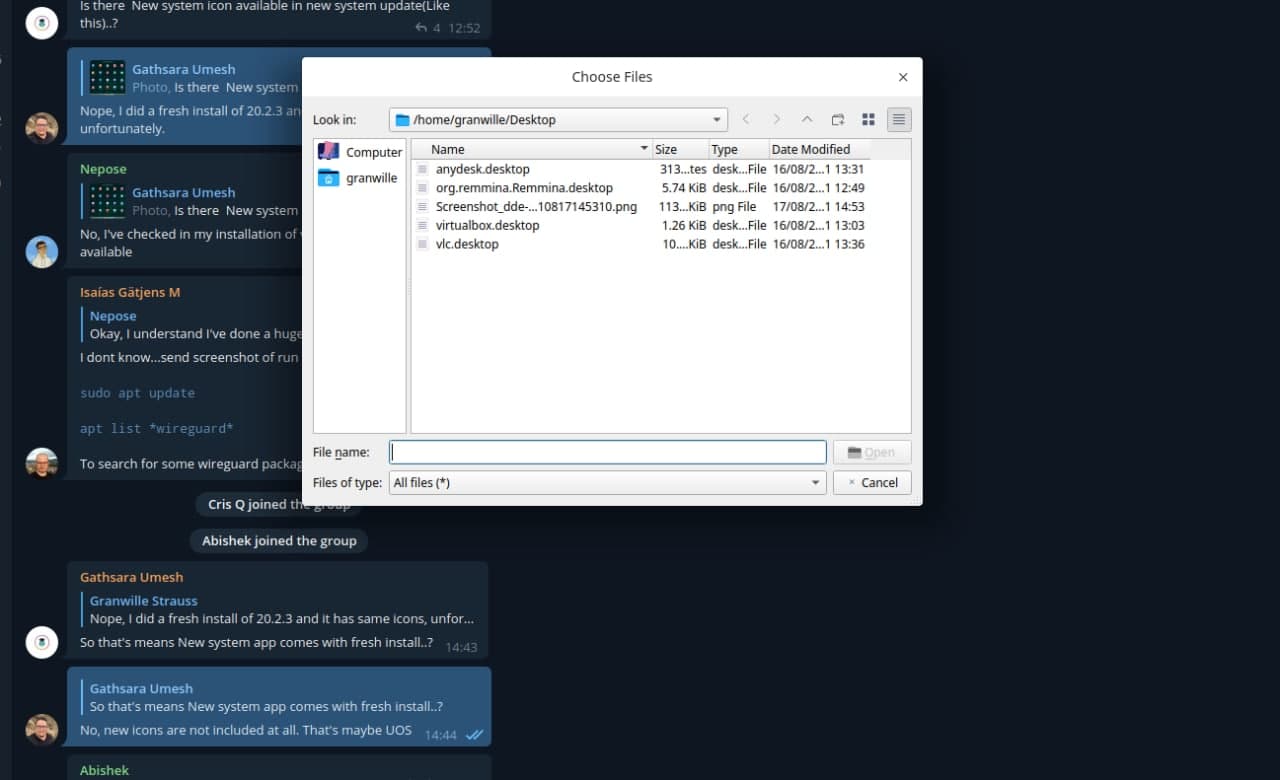Select the virtualbox.desktop file
1280x780 pixels.
[x=487, y=226]
